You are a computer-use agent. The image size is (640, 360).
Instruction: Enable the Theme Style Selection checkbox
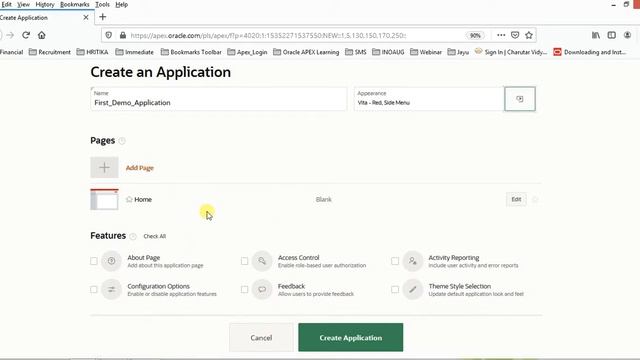coord(395,289)
